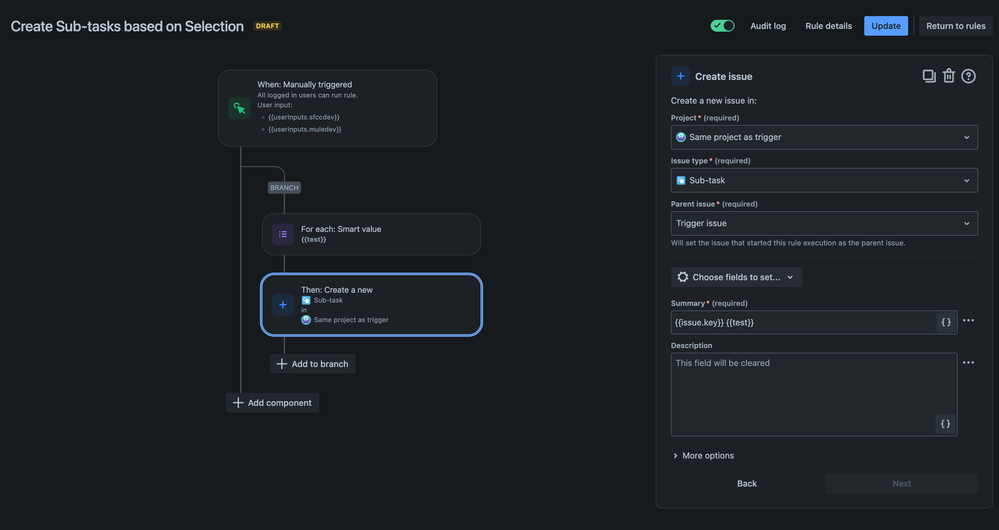Open Rule details

point(828,26)
